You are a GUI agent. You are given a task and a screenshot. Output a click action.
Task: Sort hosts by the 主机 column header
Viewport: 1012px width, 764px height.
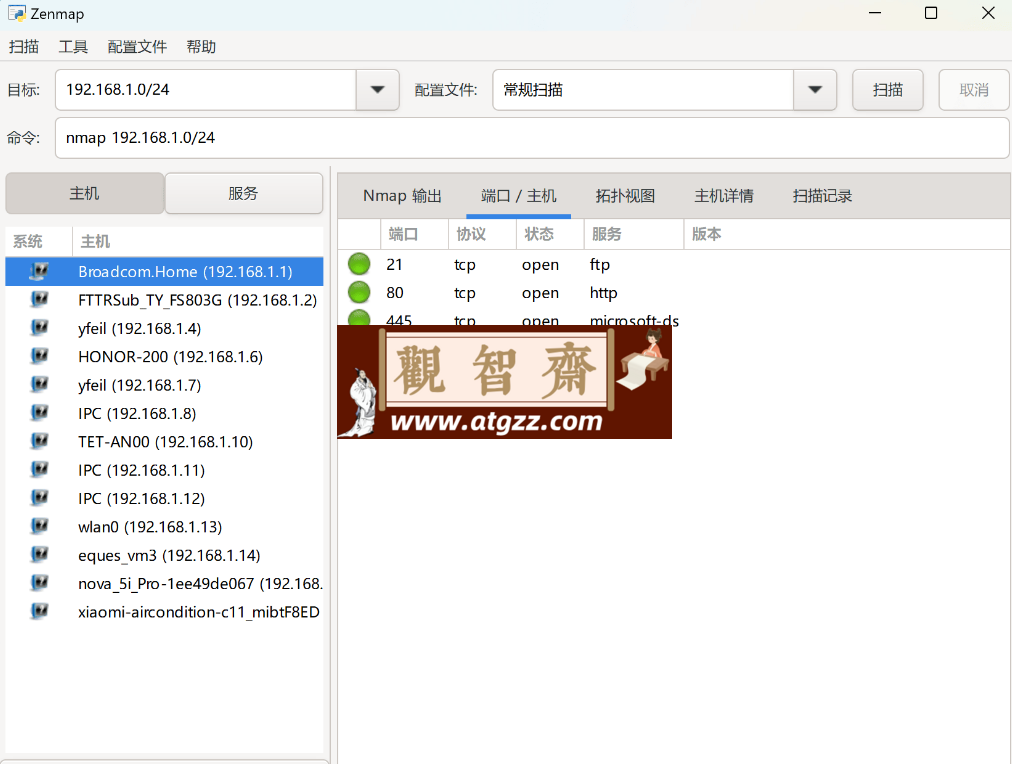click(x=197, y=241)
